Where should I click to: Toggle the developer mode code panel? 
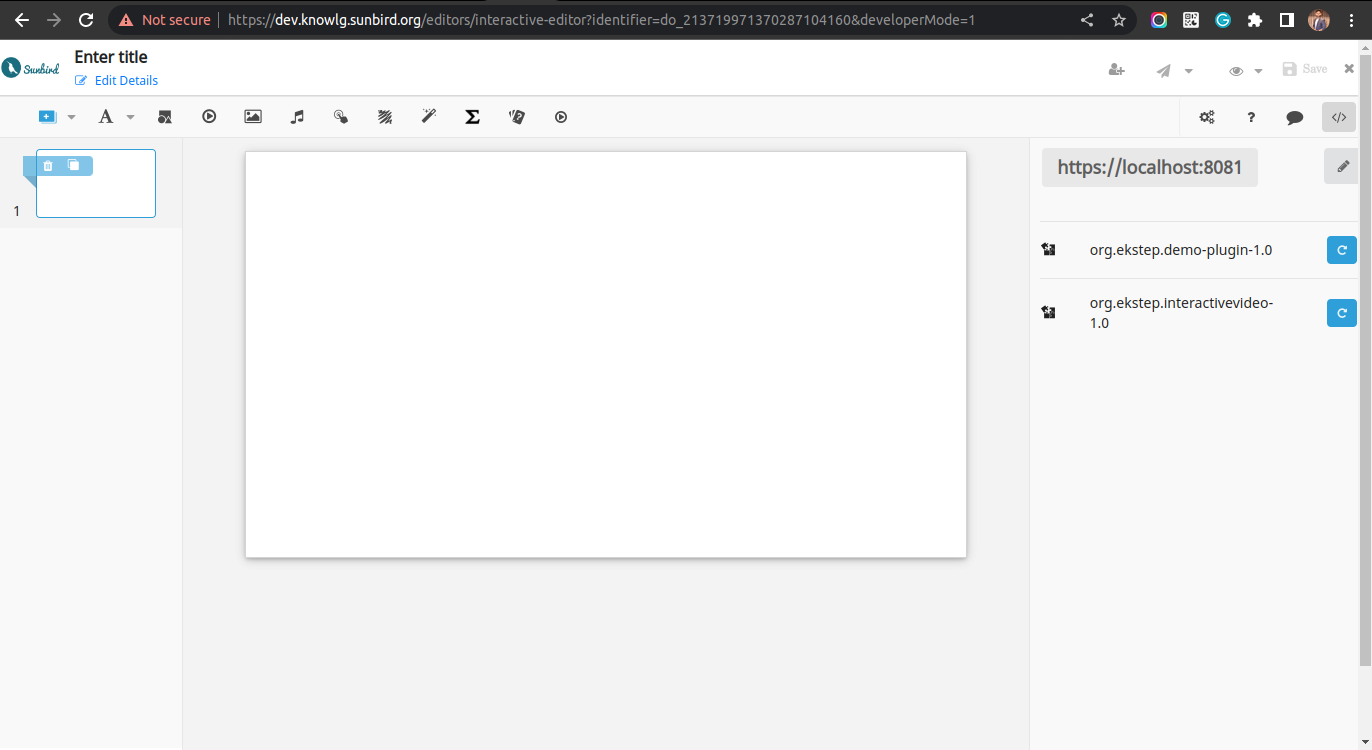pos(1339,117)
